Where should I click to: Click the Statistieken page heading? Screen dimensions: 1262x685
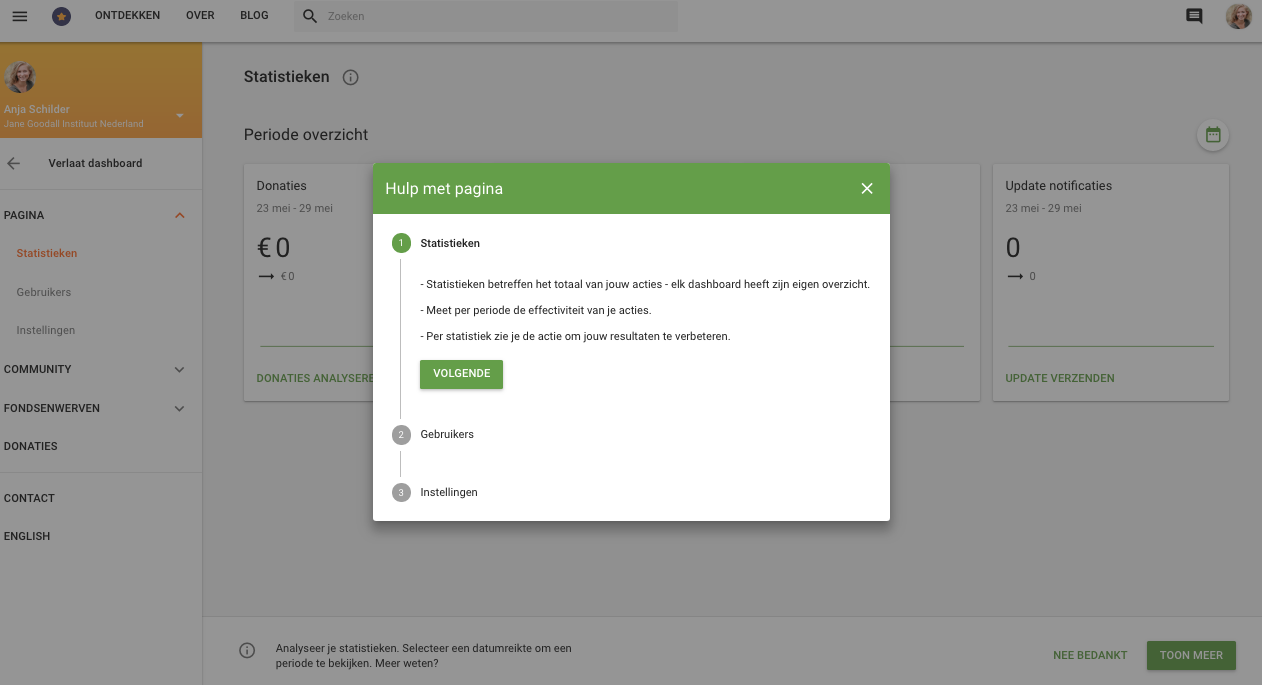(287, 76)
